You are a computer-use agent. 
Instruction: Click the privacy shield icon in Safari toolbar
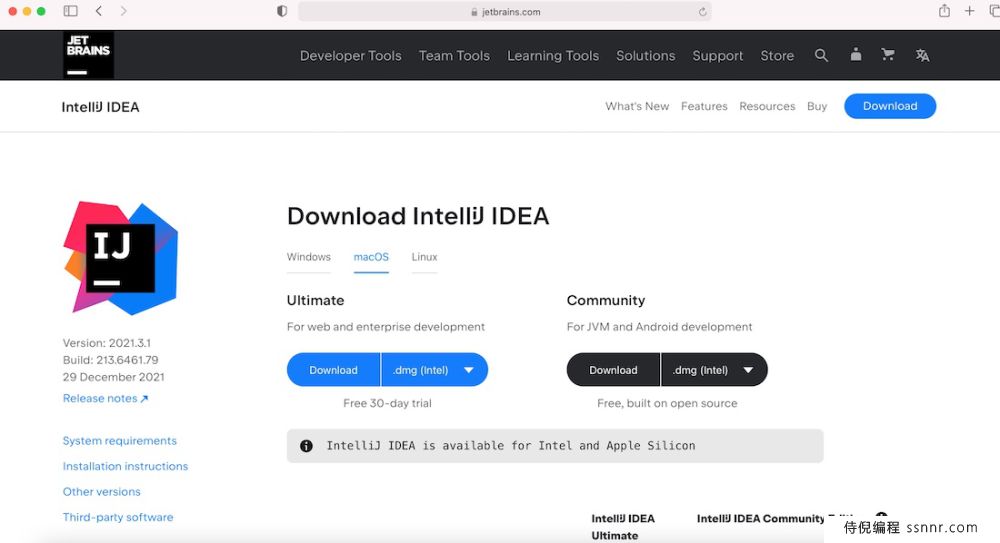(x=282, y=11)
